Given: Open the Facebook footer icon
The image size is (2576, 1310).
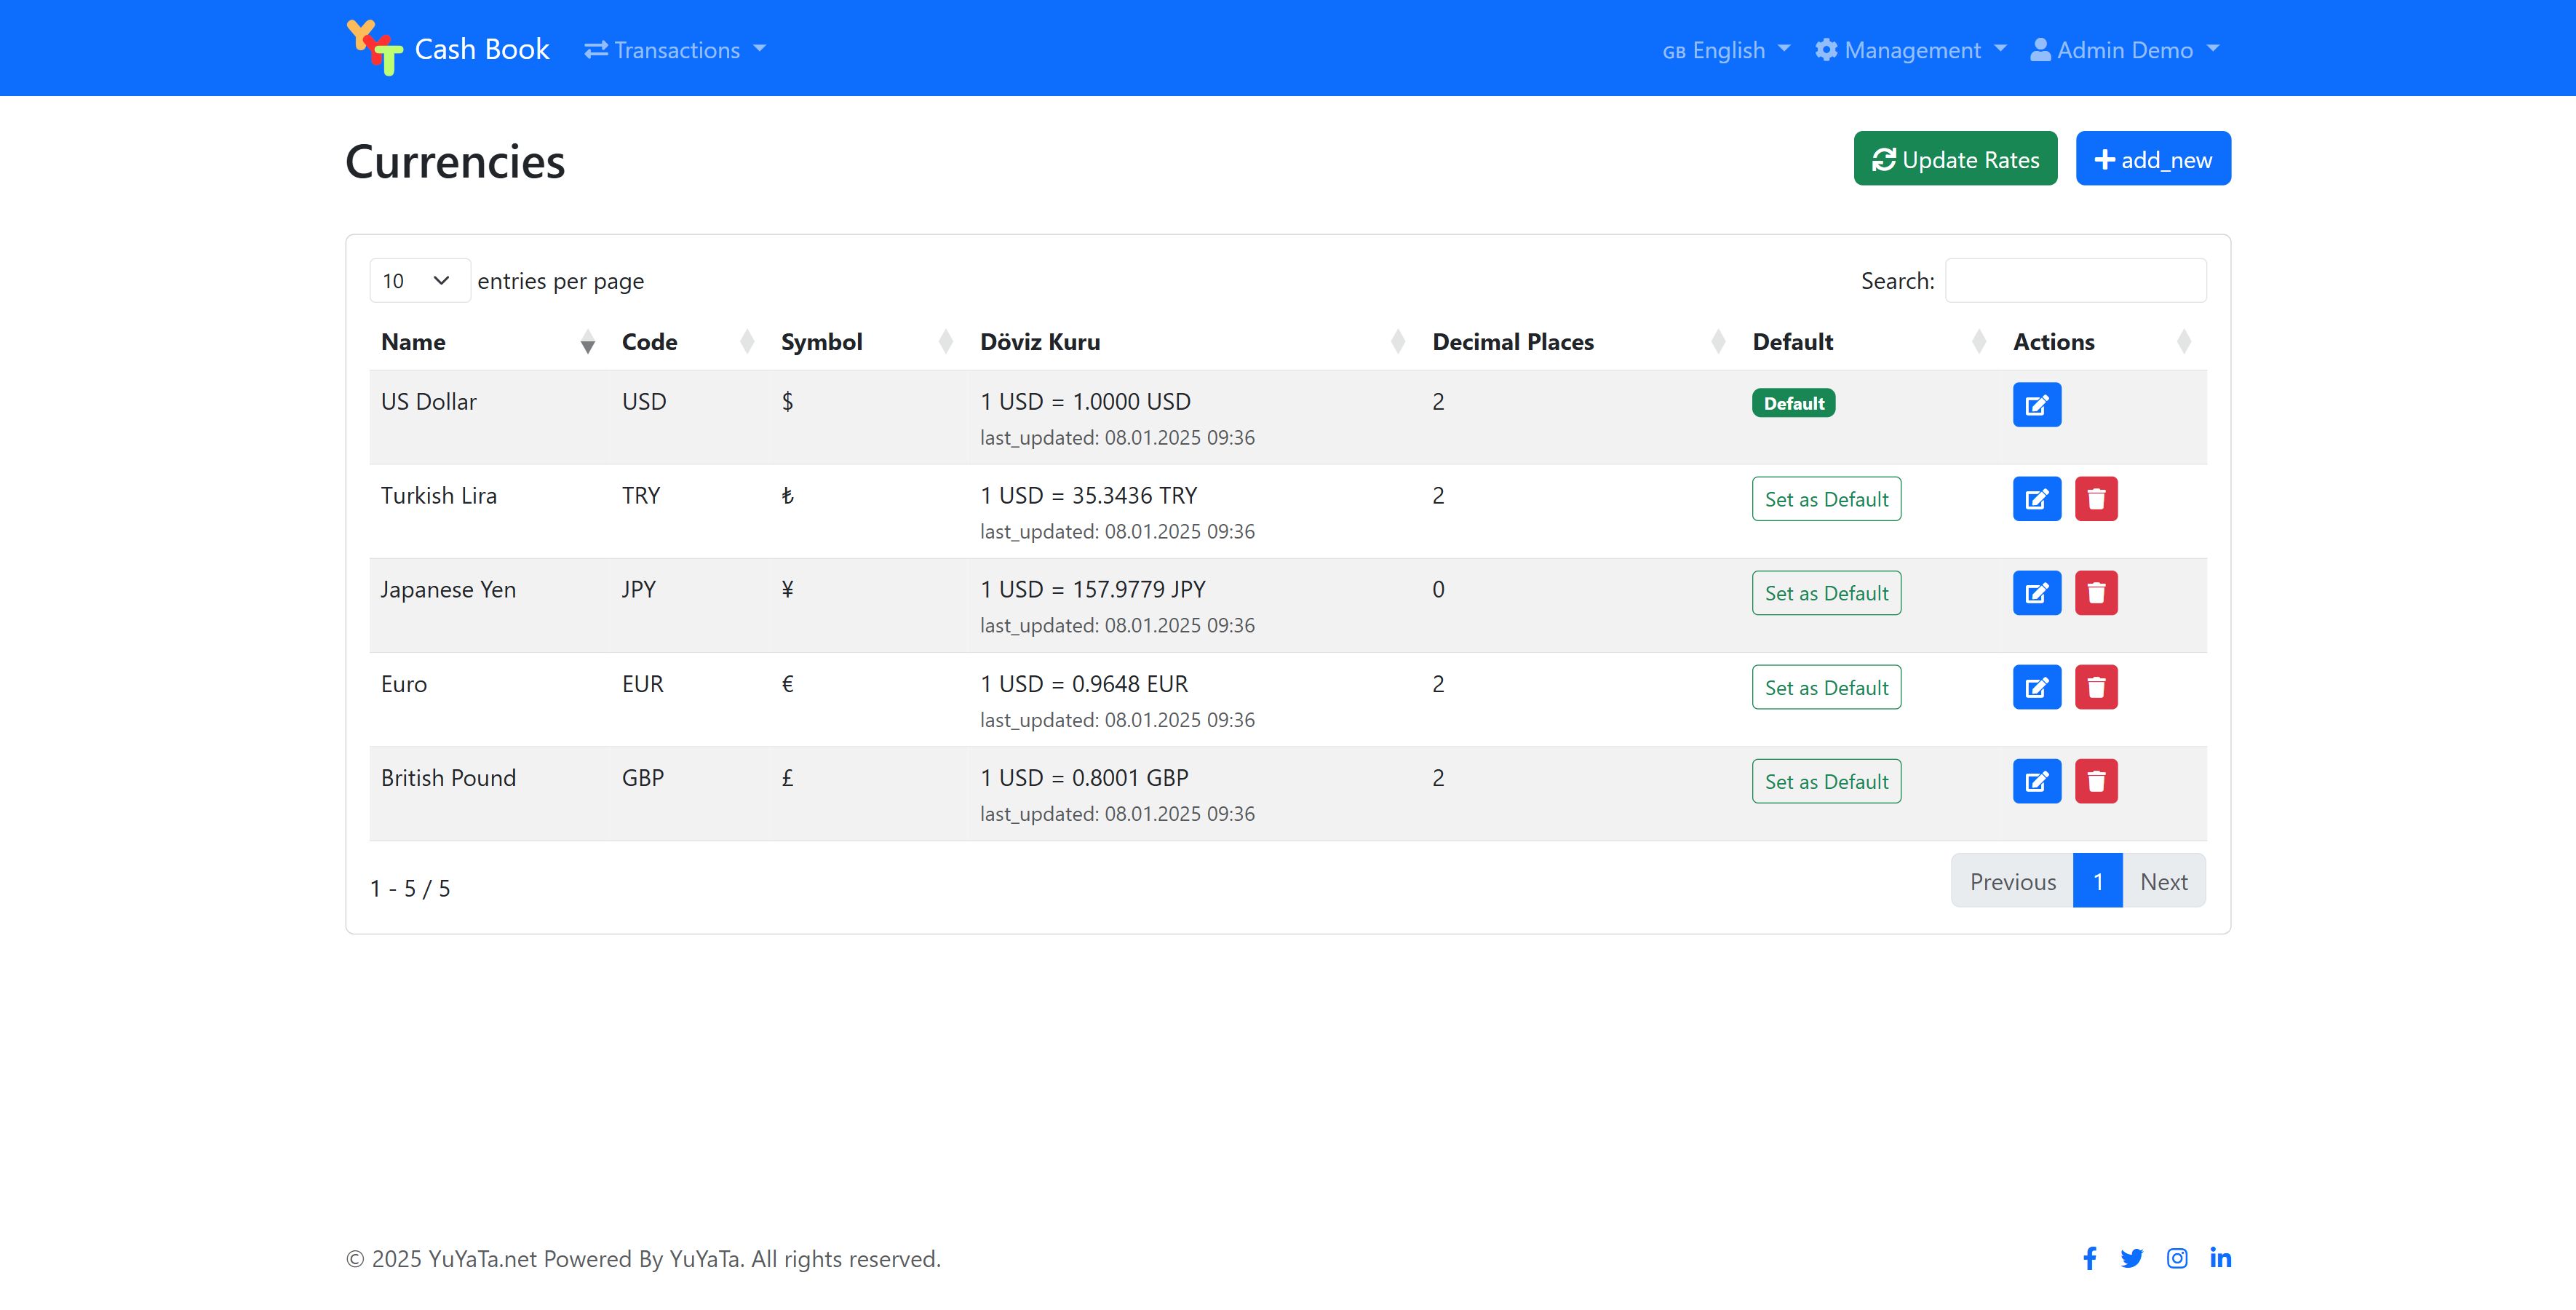Looking at the screenshot, I should point(2089,1258).
